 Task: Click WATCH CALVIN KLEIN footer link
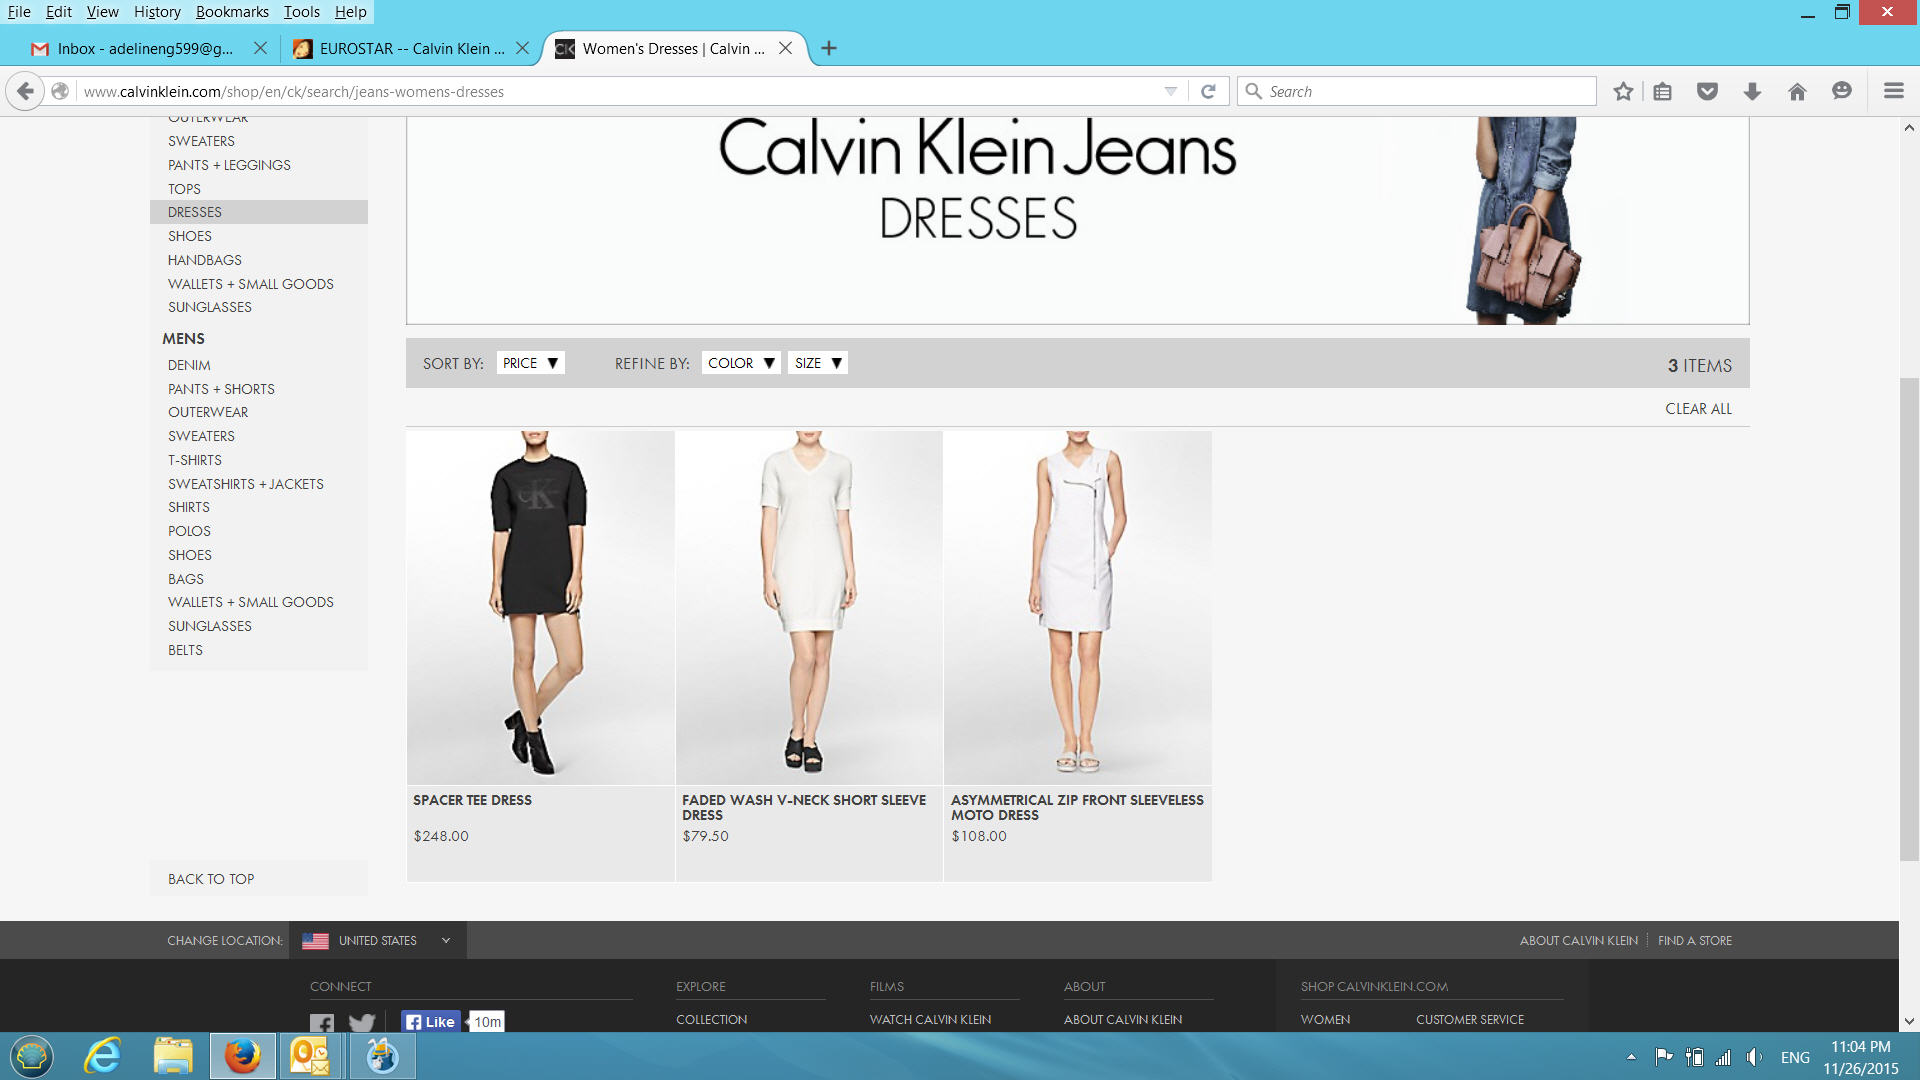pyautogui.click(x=930, y=1020)
